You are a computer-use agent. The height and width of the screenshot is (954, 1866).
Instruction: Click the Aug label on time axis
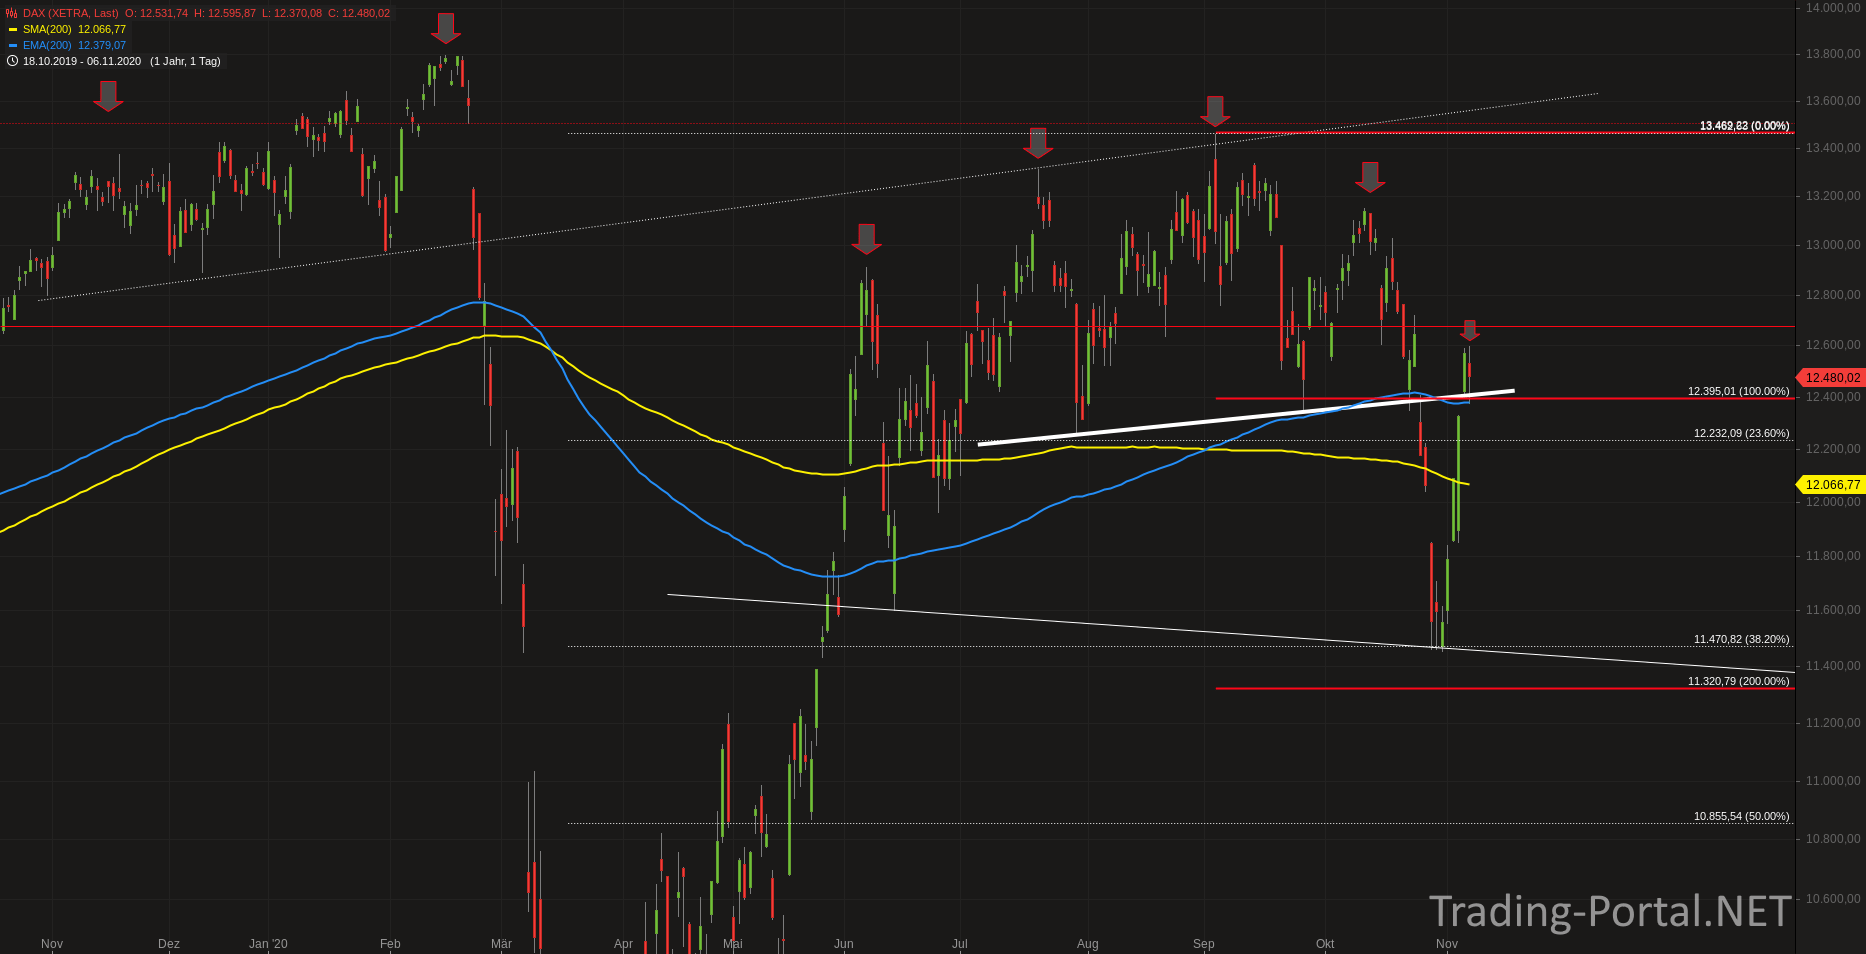pyautogui.click(x=1087, y=944)
